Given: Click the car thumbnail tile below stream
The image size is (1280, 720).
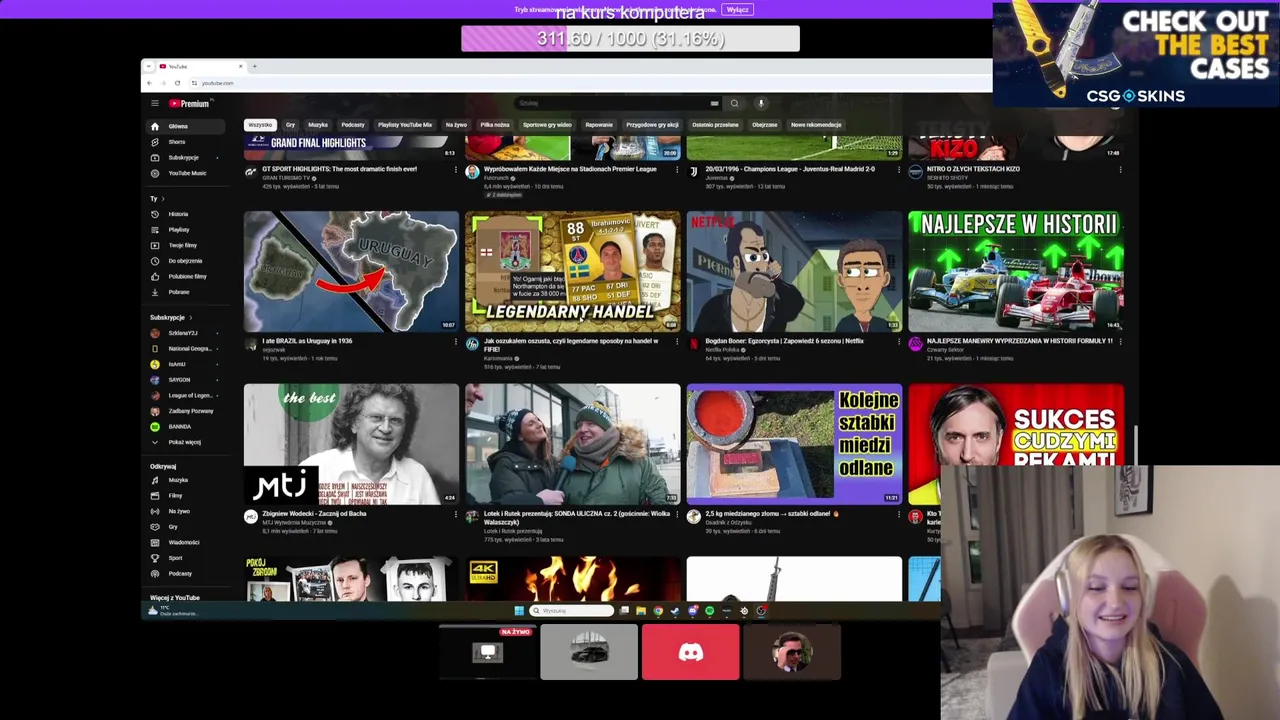Looking at the screenshot, I should (x=589, y=652).
